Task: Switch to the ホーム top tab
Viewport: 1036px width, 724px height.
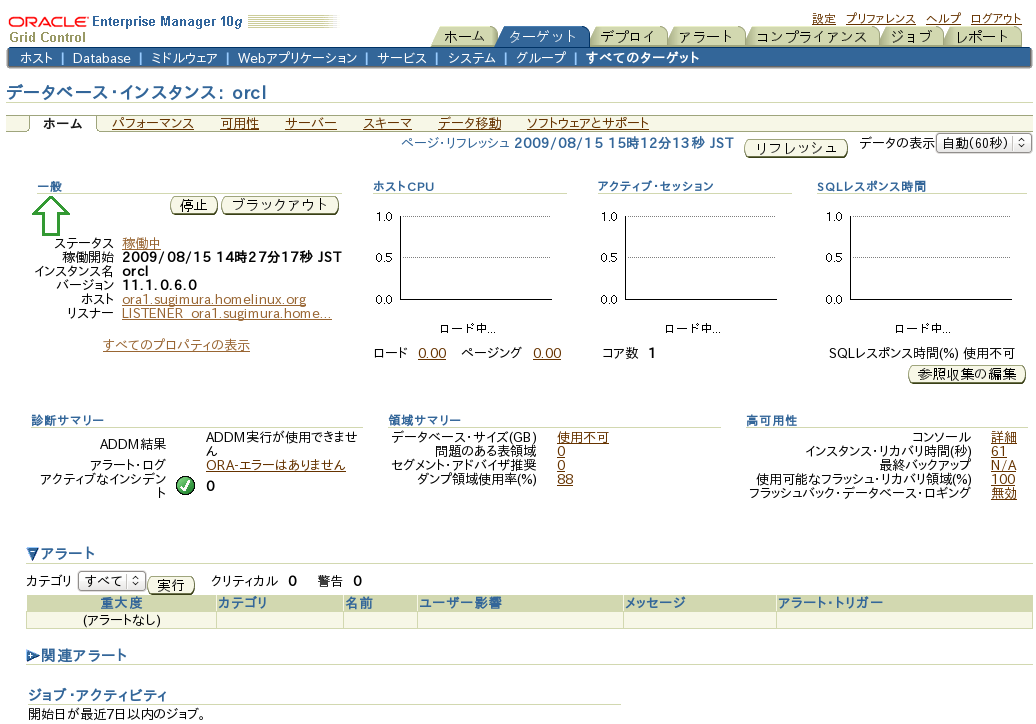Action: [x=464, y=36]
